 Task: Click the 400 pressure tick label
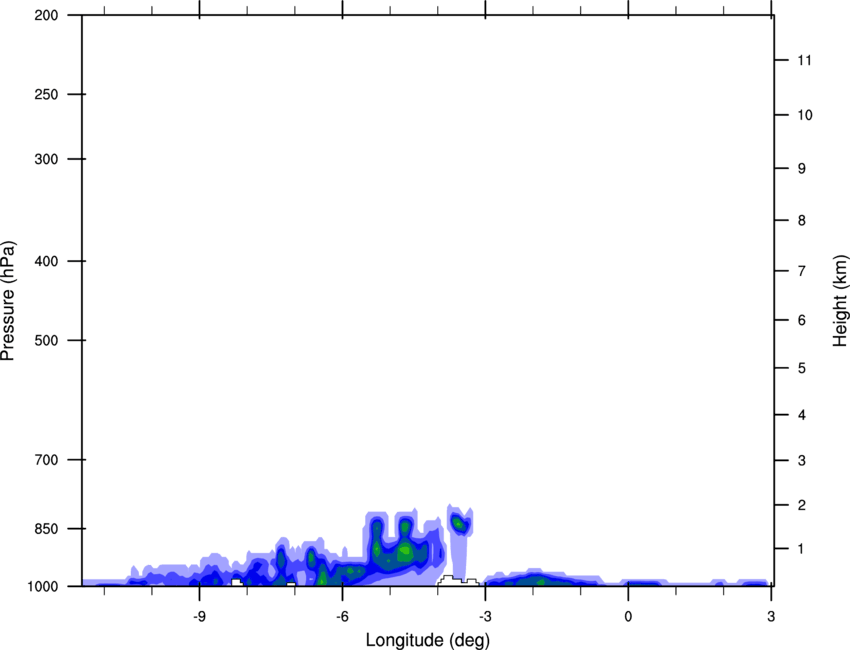[x=46, y=261]
